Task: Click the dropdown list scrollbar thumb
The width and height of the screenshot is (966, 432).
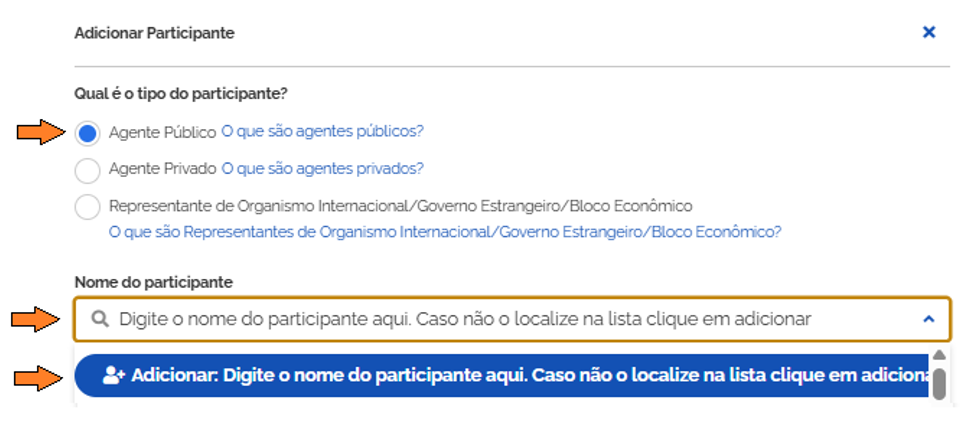Action: tap(939, 382)
